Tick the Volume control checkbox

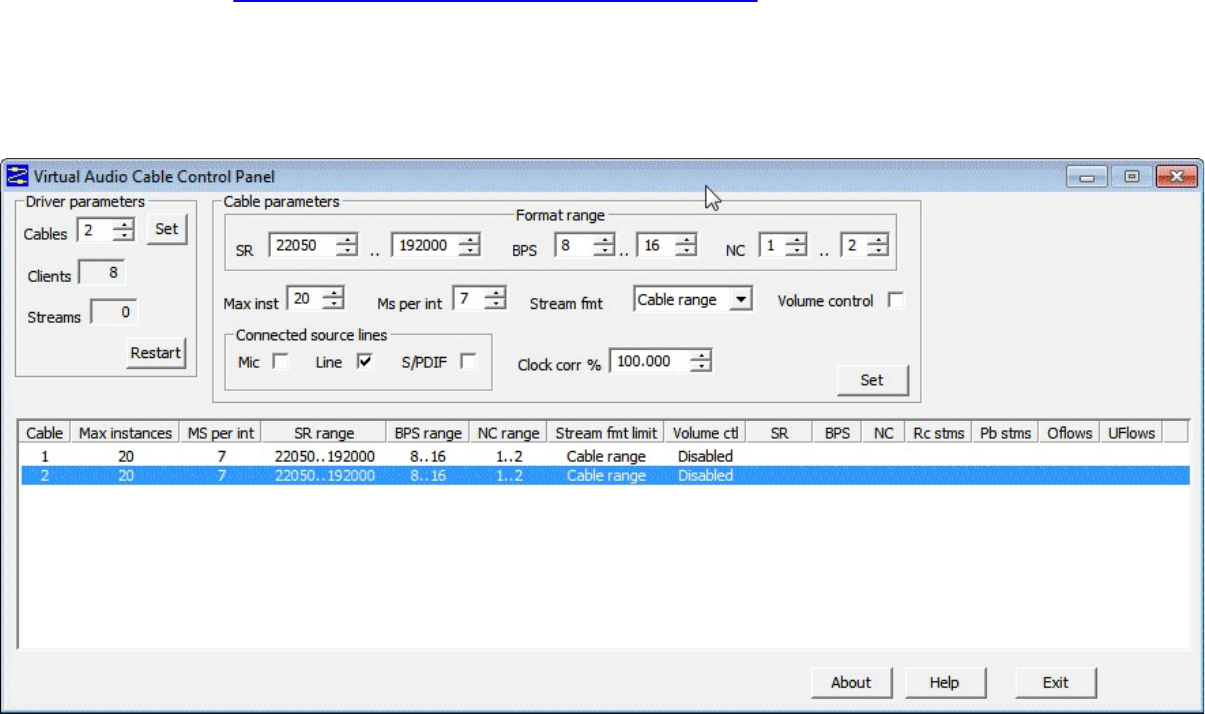click(x=896, y=300)
